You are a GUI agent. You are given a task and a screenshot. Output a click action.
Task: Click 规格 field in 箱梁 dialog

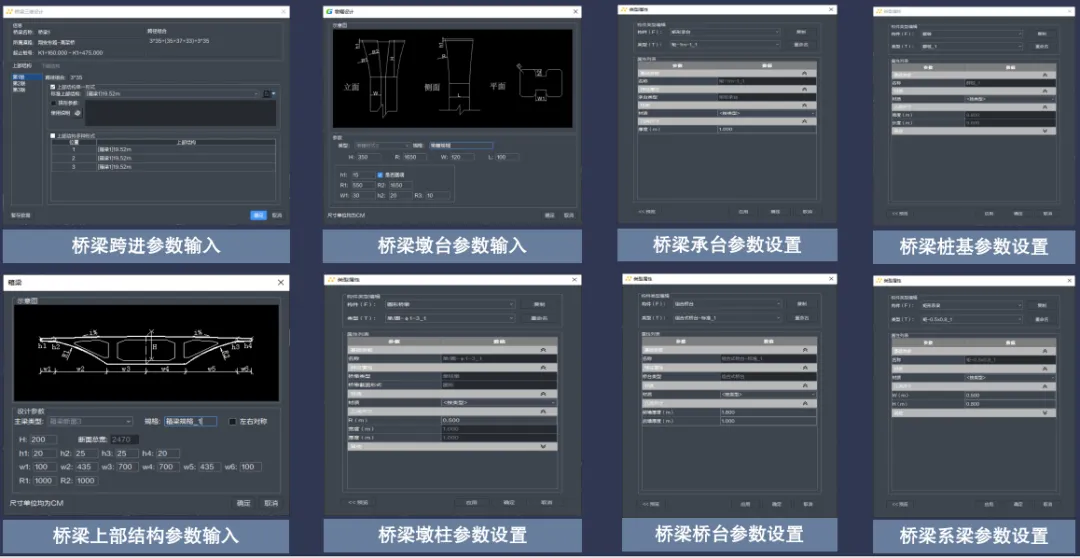click(190, 421)
